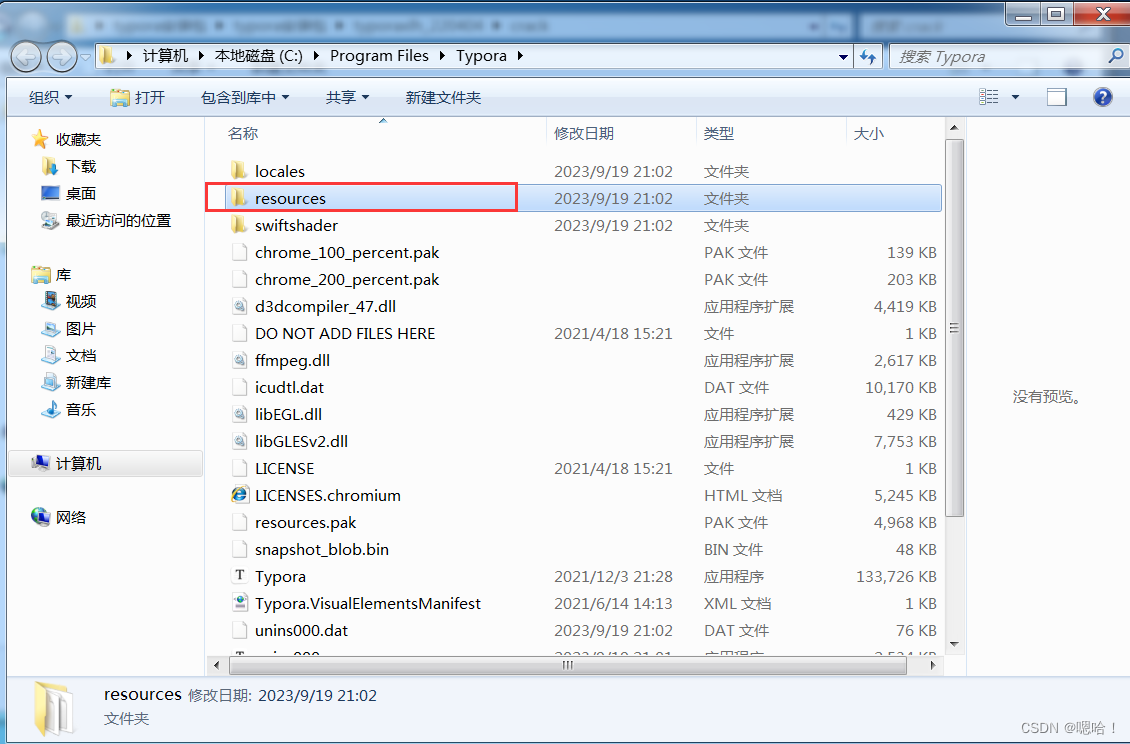This screenshot has height=744, width=1130.
Task: Sort by Name (名称) column header
Action: (242, 133)
